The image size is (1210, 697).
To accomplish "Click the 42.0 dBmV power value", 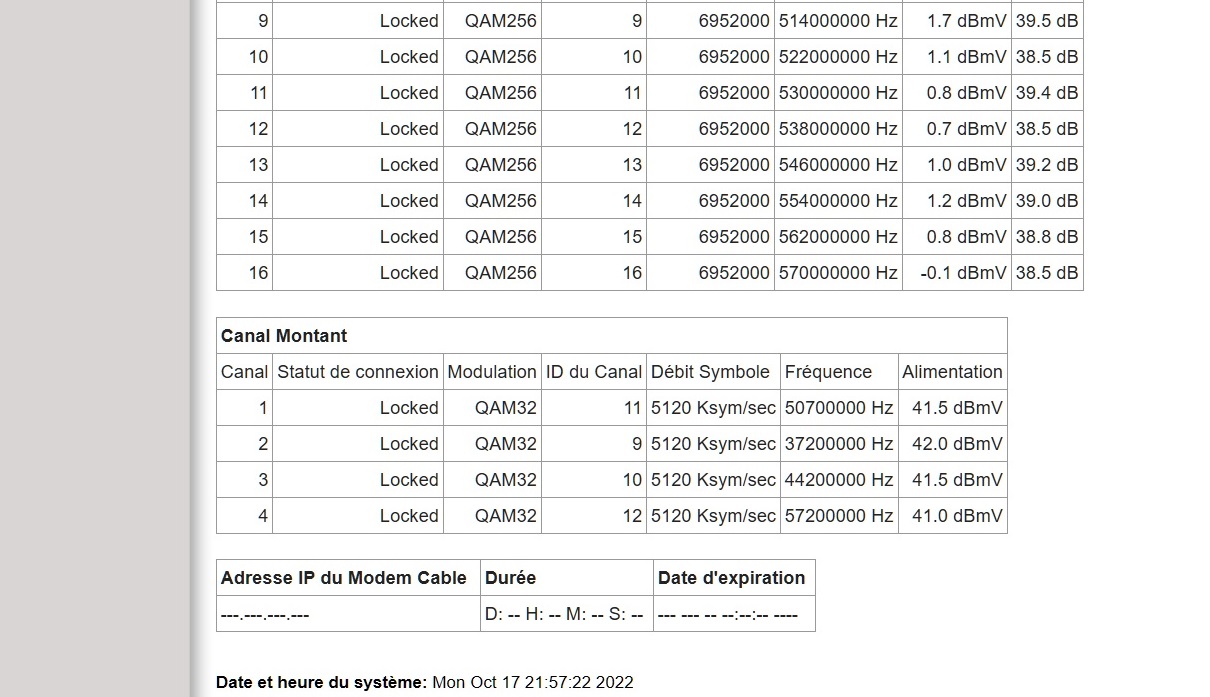I will click(x=957, y=444).
